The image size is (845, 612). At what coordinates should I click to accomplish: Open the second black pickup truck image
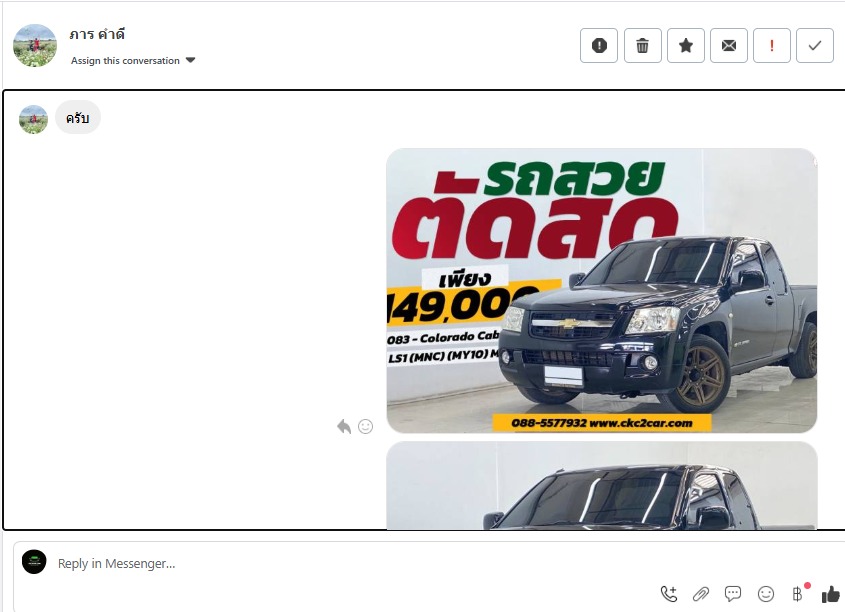pyautogui.click(x=601, y=486)
